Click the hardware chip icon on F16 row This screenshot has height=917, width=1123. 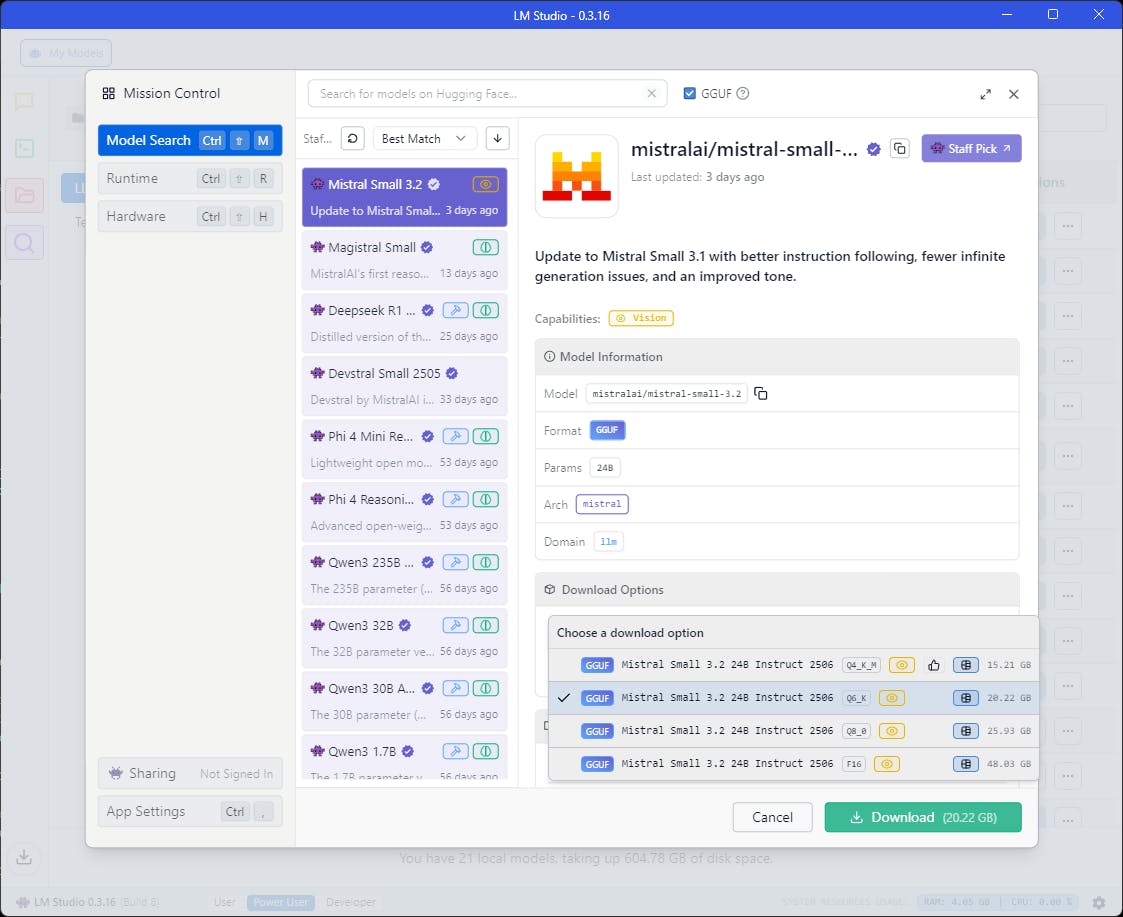pos(965,764)
